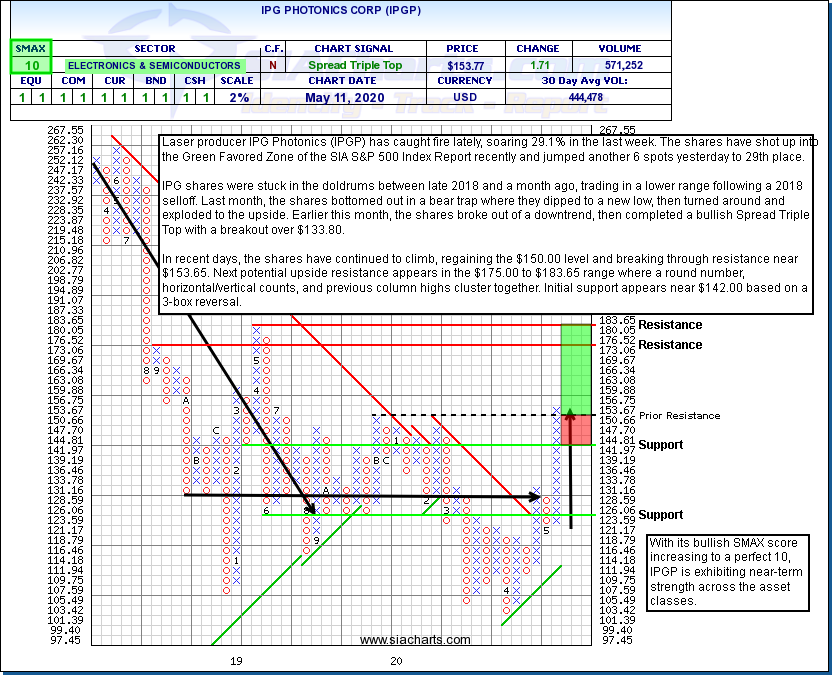Click the 20 year marker on the axis

pos(396,661)
